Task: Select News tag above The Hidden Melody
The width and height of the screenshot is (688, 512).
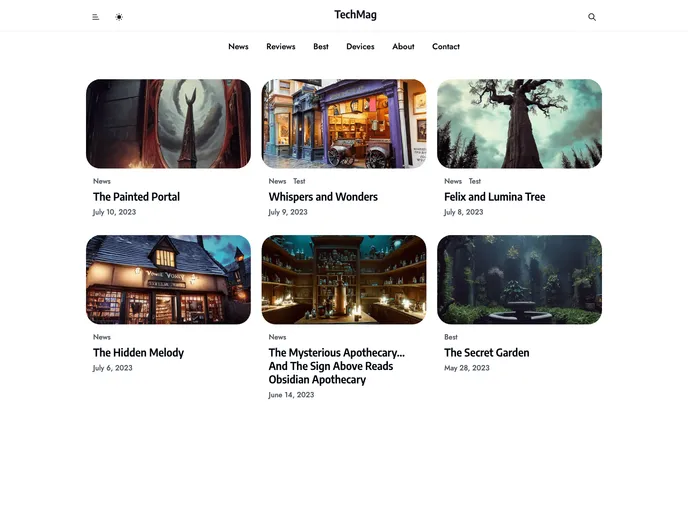Action: tap(102, 337)
